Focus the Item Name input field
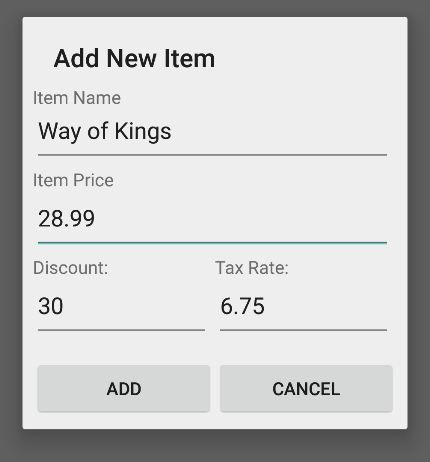Screen dimensions: 430x462 [x=212, y=132]
